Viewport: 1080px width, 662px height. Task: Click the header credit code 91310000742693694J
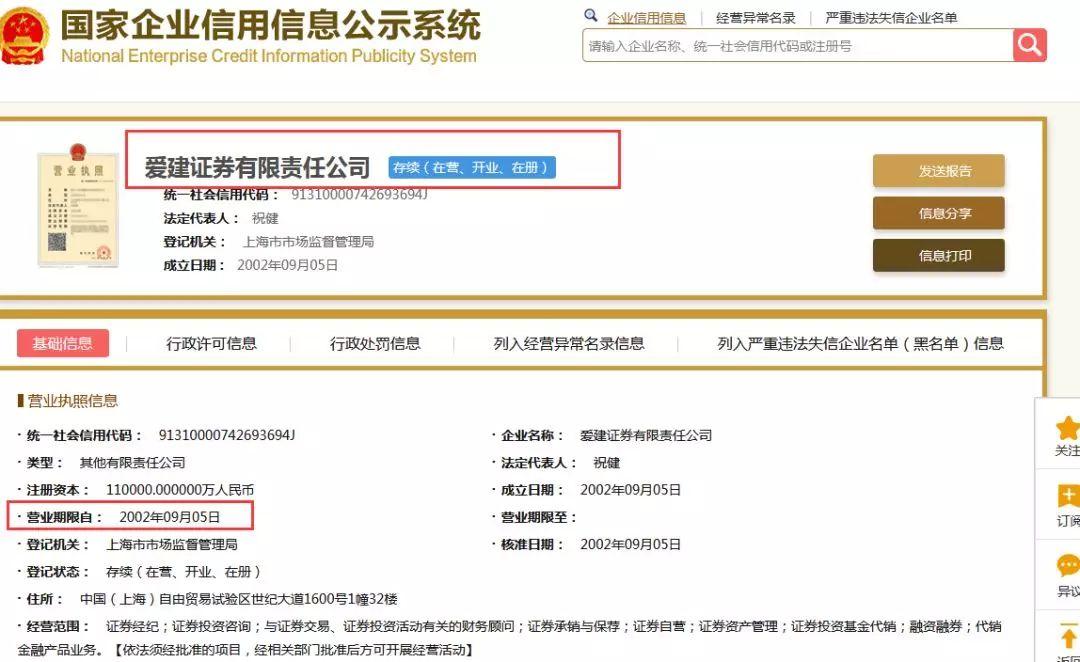359,195
